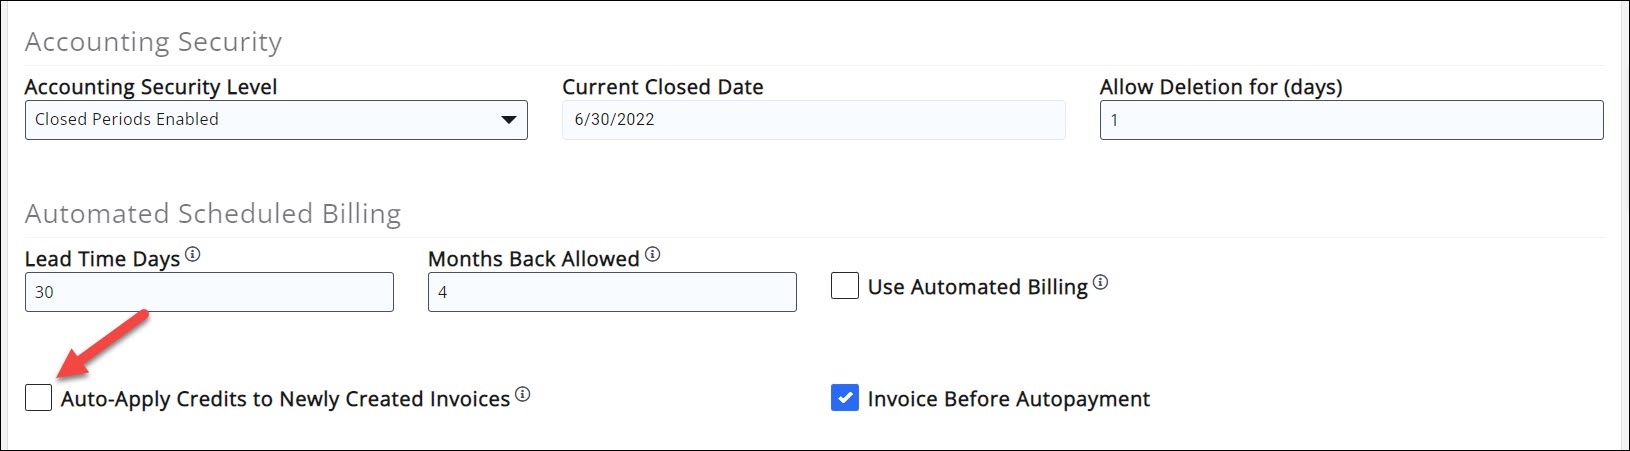
Task: Uncheck the Invoice Before Autopayment checkbox
Action: coord(845,398)
